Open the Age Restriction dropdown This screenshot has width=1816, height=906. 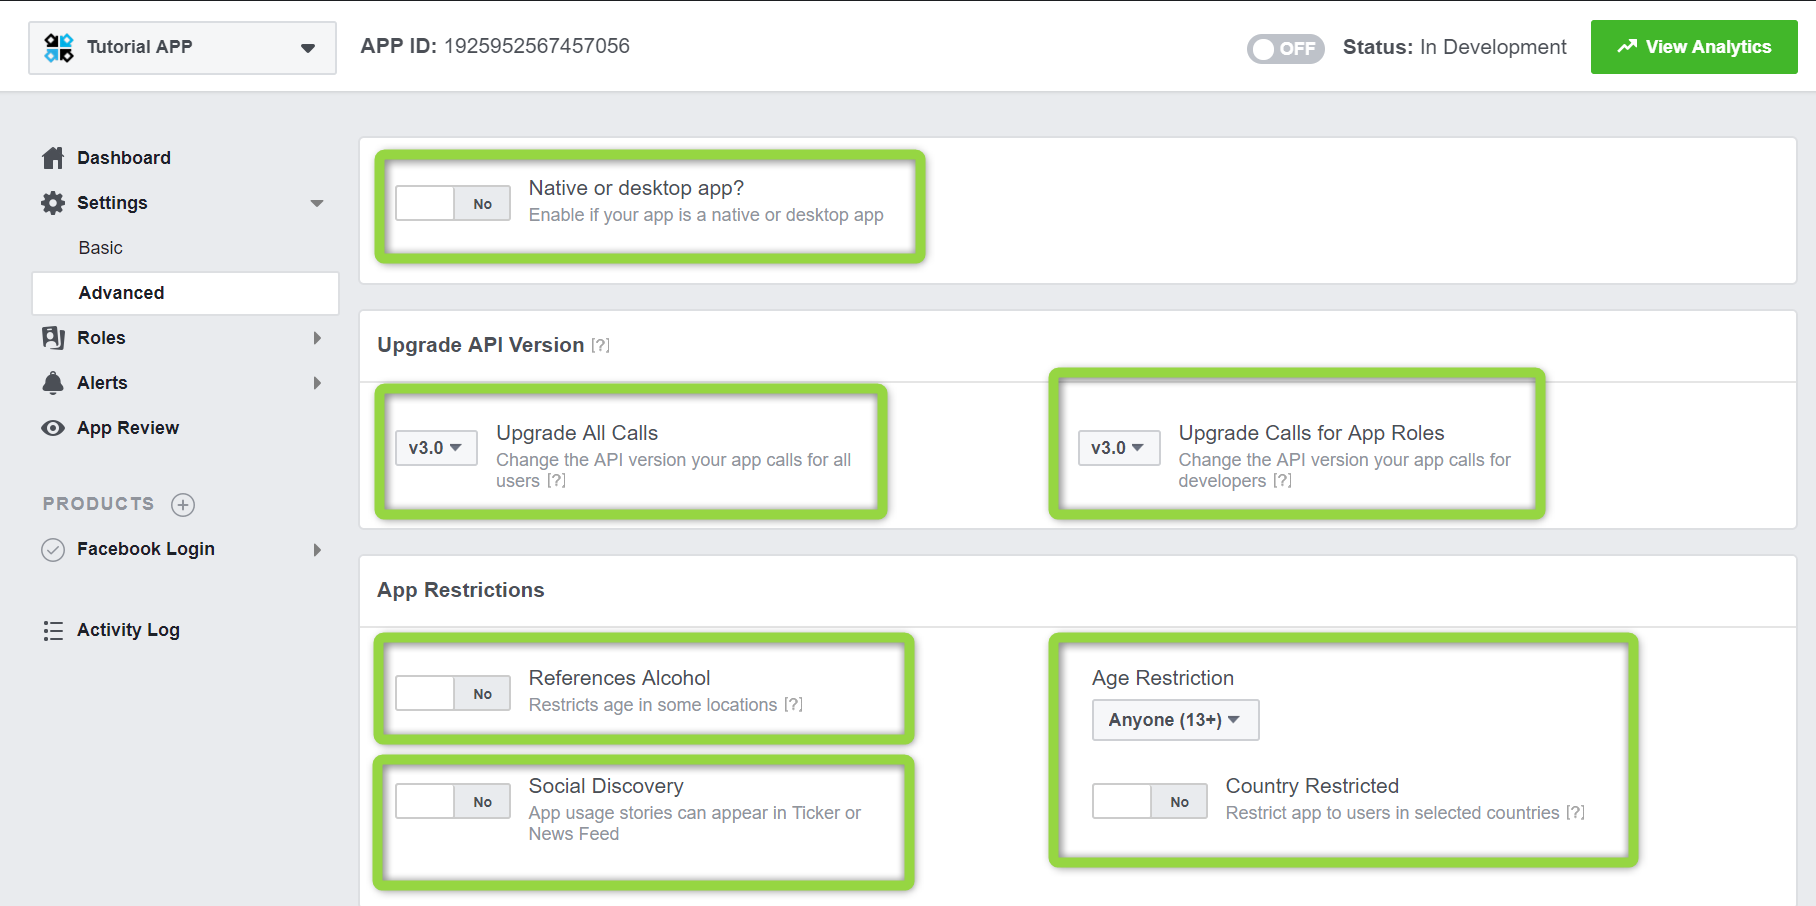coord(1175,720)
